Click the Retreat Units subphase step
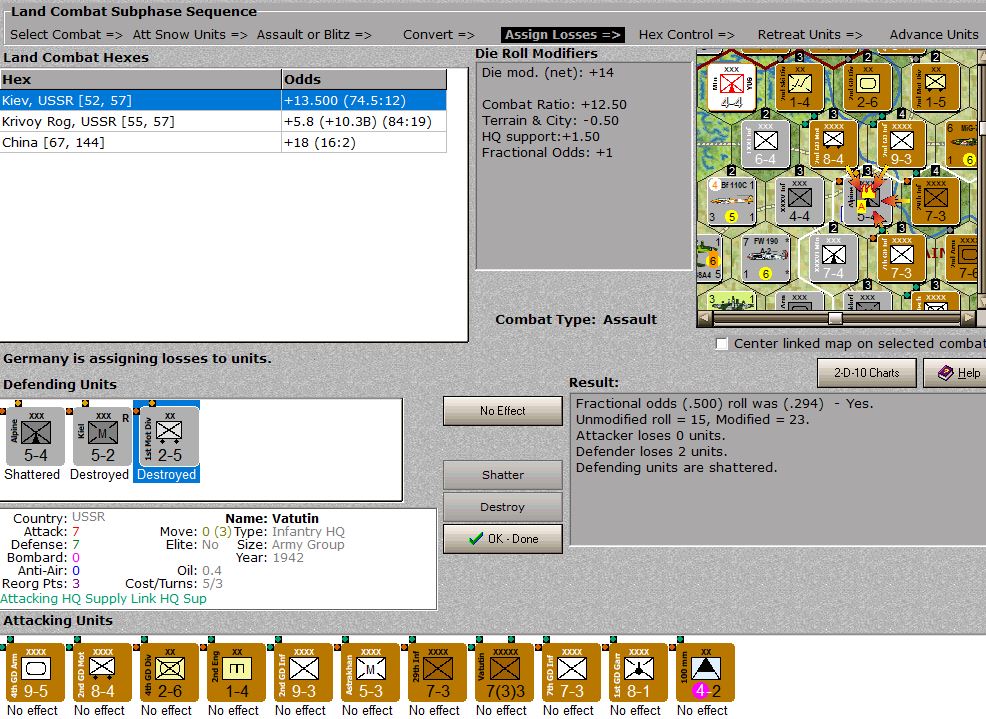The width and height of the screenshot is (986, 719). (x=810, y=35)
